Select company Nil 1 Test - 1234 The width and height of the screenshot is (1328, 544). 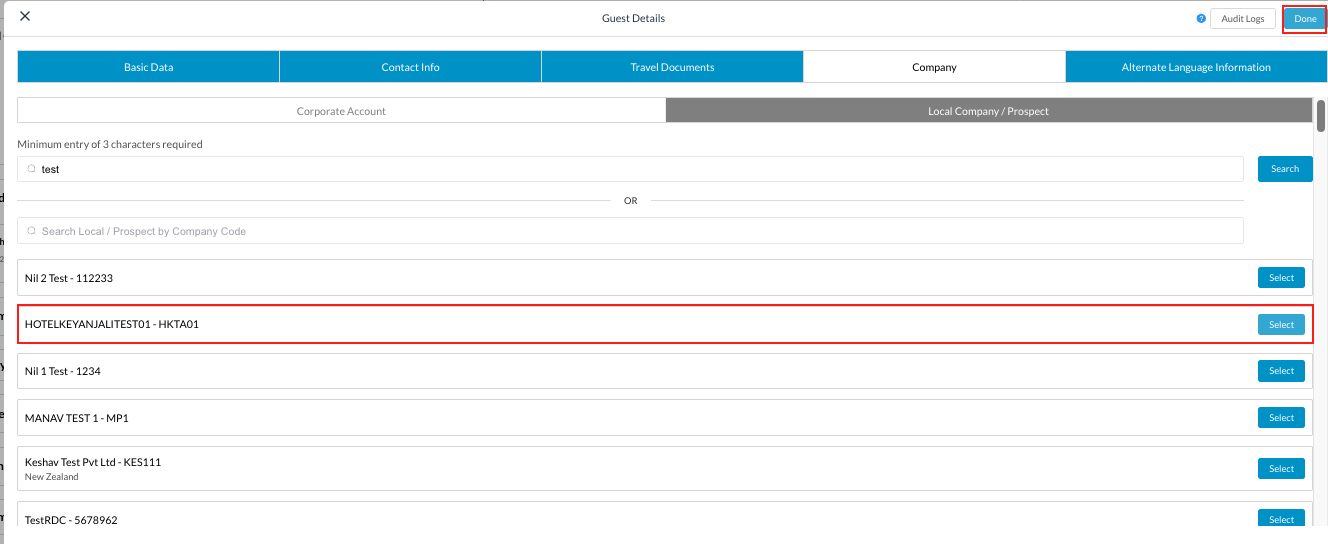pyautogui.click(x=1281, y=371)
